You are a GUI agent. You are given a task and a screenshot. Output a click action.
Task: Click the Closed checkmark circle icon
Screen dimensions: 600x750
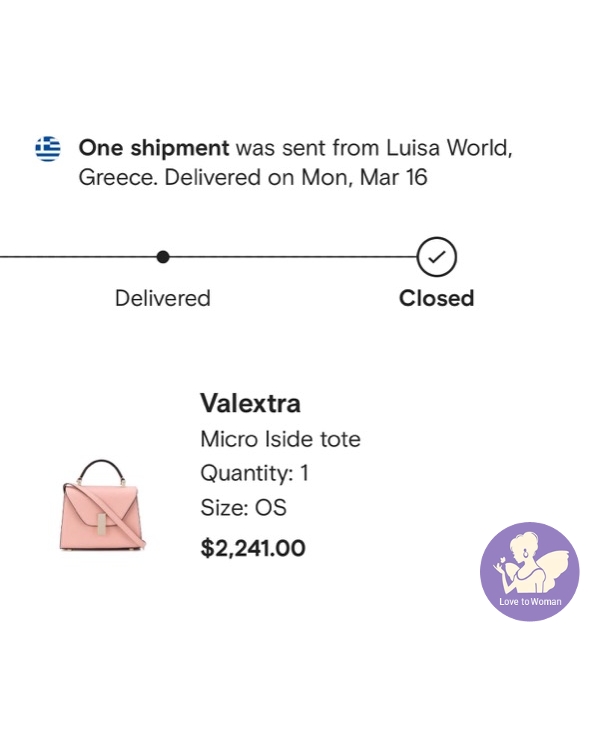(x=437, y=257)
